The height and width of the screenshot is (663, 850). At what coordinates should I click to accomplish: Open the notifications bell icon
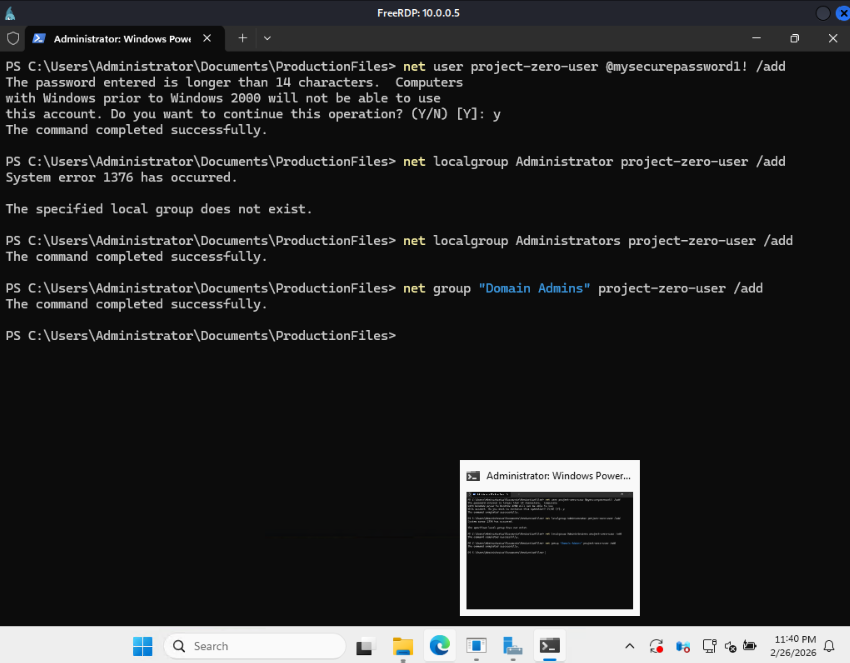coord(829,646)
